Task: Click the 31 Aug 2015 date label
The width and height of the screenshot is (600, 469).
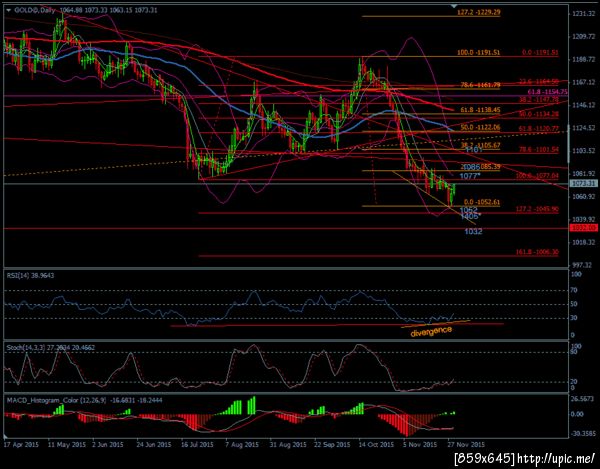Action: [288, 445]
